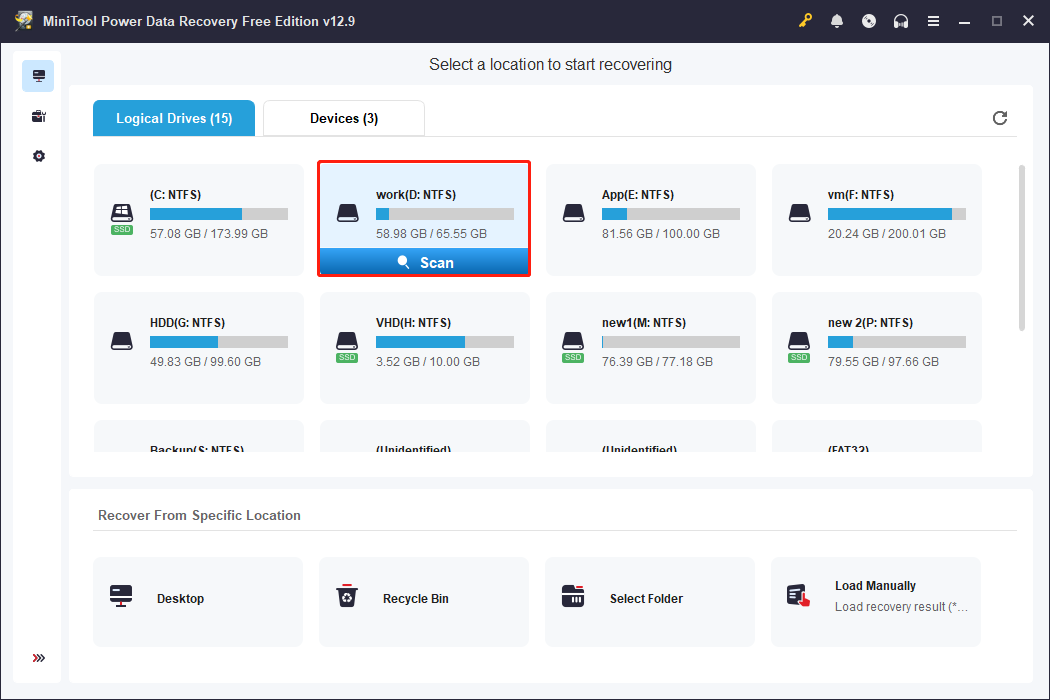Choose Select Folder option
Viewport: 1050px width, 700px height.
(x=650, y=602)
